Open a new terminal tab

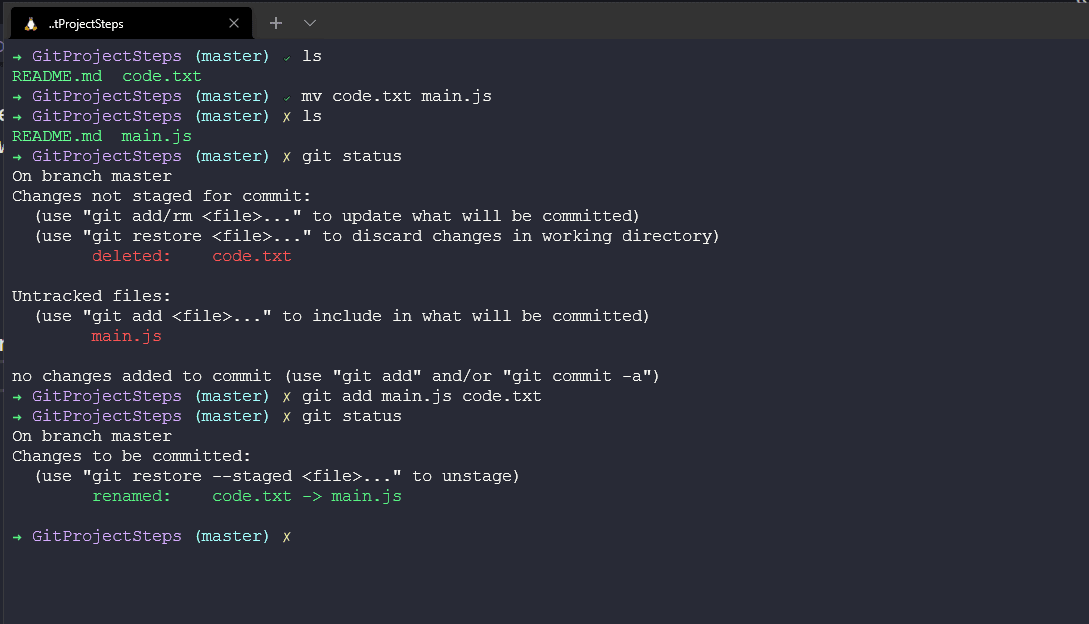(276, 23)
